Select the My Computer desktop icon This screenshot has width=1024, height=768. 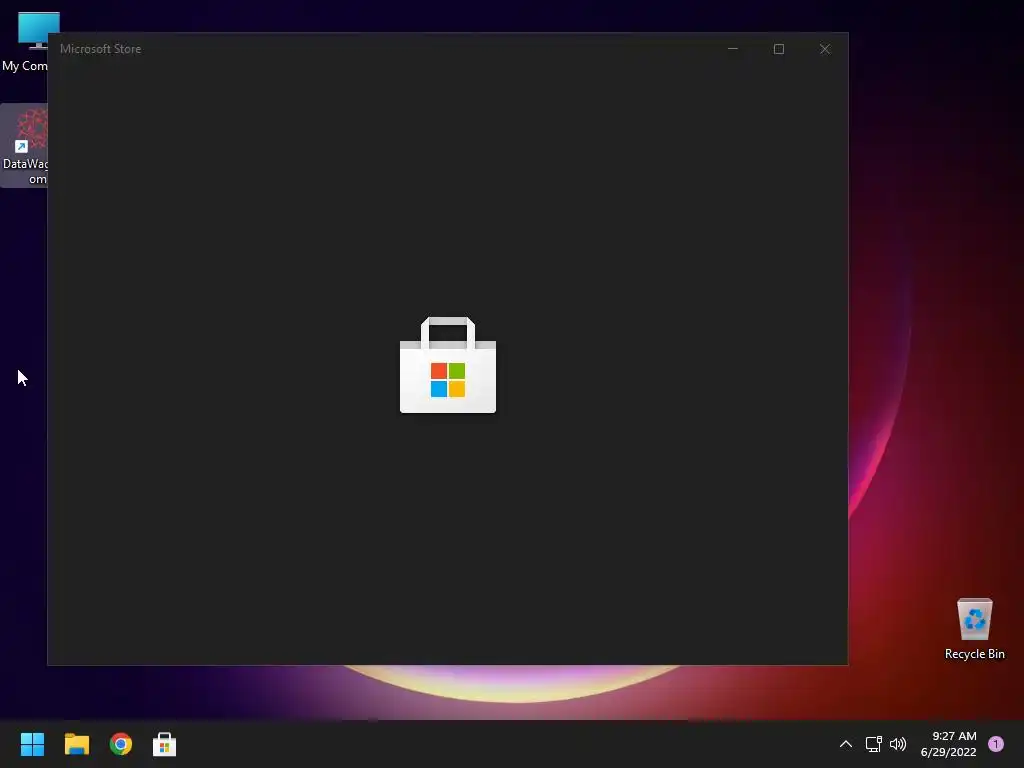tap(25, 42)
